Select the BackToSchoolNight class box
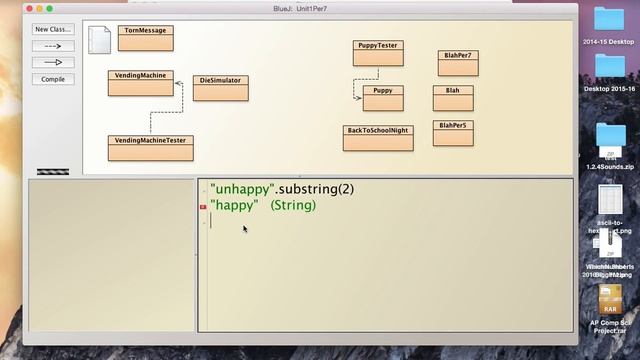Viewport: 640px width, 360px height. pos(378,138)
